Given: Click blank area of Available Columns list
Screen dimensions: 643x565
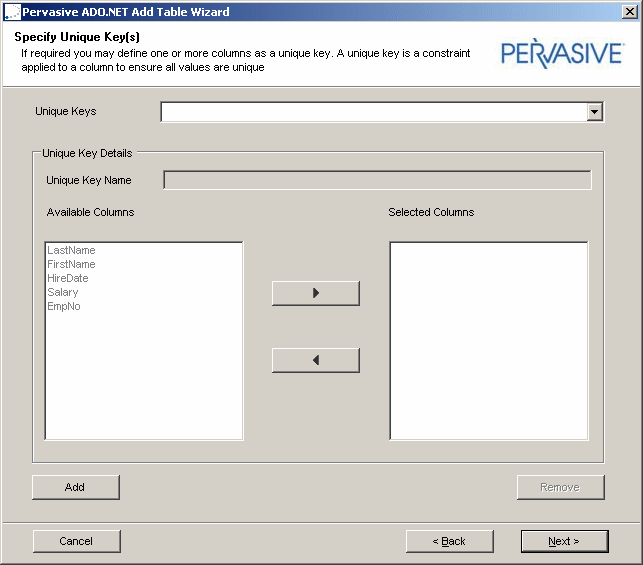Looking at the screenshot, I should click(x=143, y=380).
